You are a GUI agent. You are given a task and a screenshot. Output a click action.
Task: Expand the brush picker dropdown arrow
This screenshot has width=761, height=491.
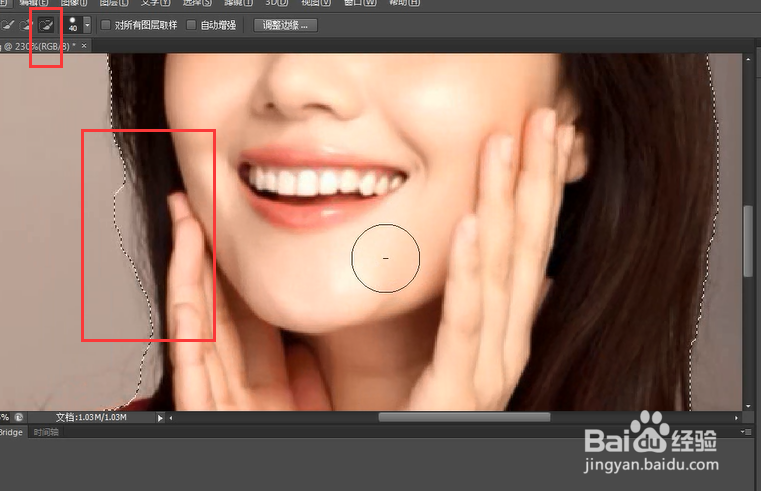(87, 25)
